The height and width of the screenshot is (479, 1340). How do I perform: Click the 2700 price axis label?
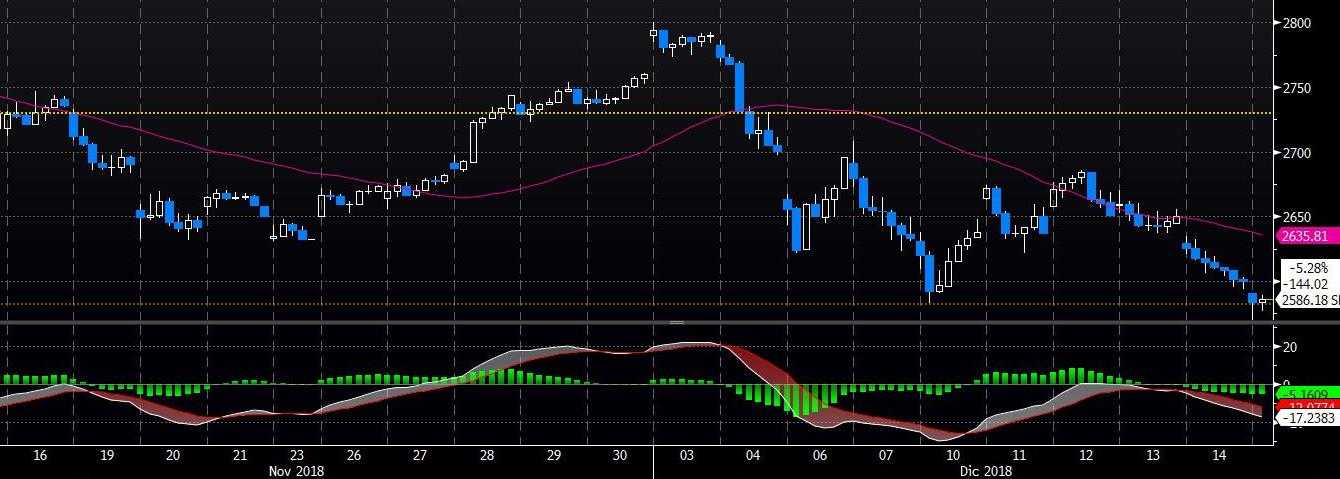(x=1297, y=153)
